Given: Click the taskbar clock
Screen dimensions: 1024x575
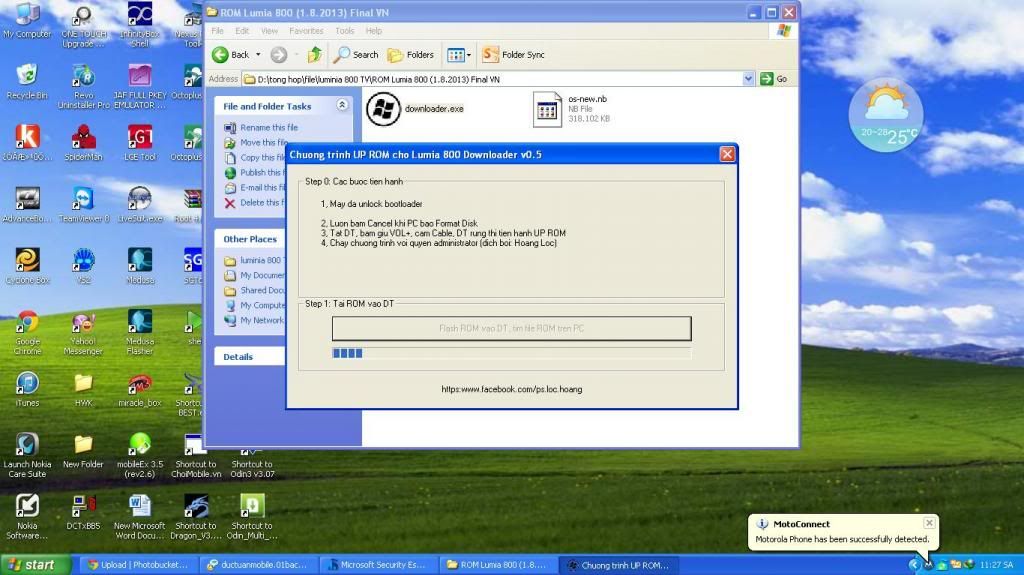Looking at the screenshot, I should click(997, 565).
